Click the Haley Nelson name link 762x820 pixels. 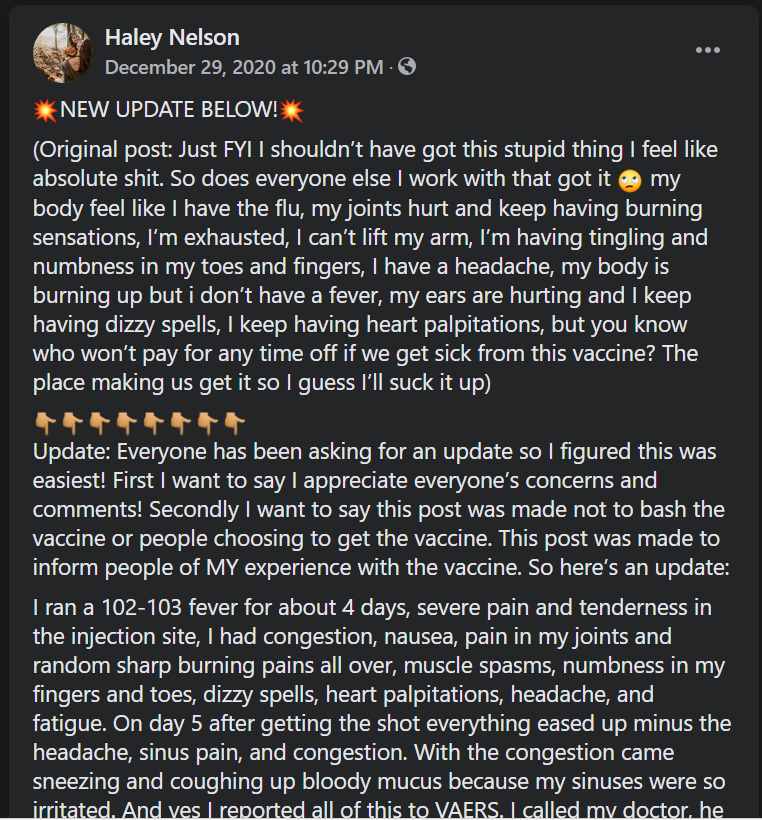coord(172,38)
